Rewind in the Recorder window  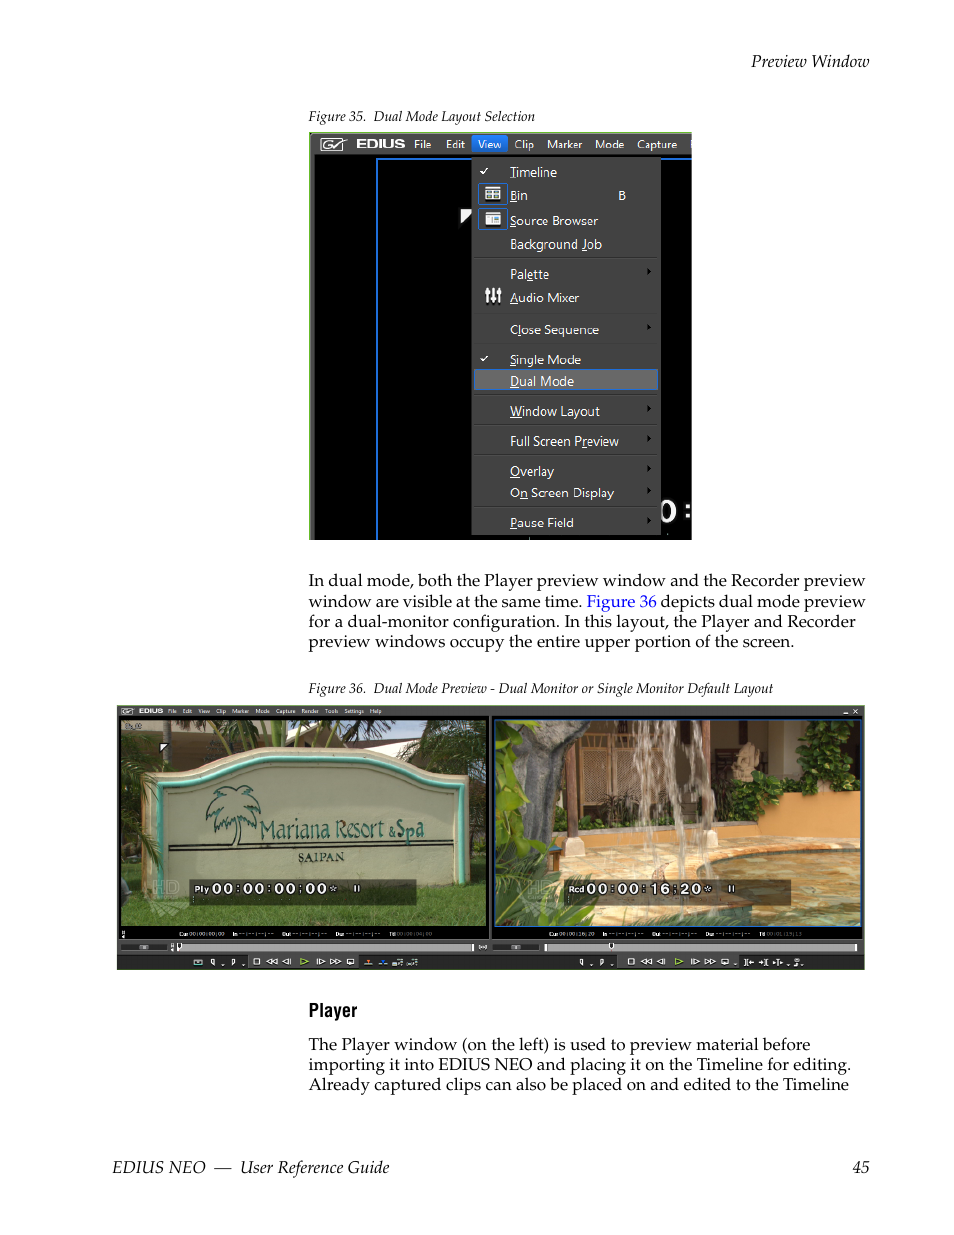click(646, 962)
